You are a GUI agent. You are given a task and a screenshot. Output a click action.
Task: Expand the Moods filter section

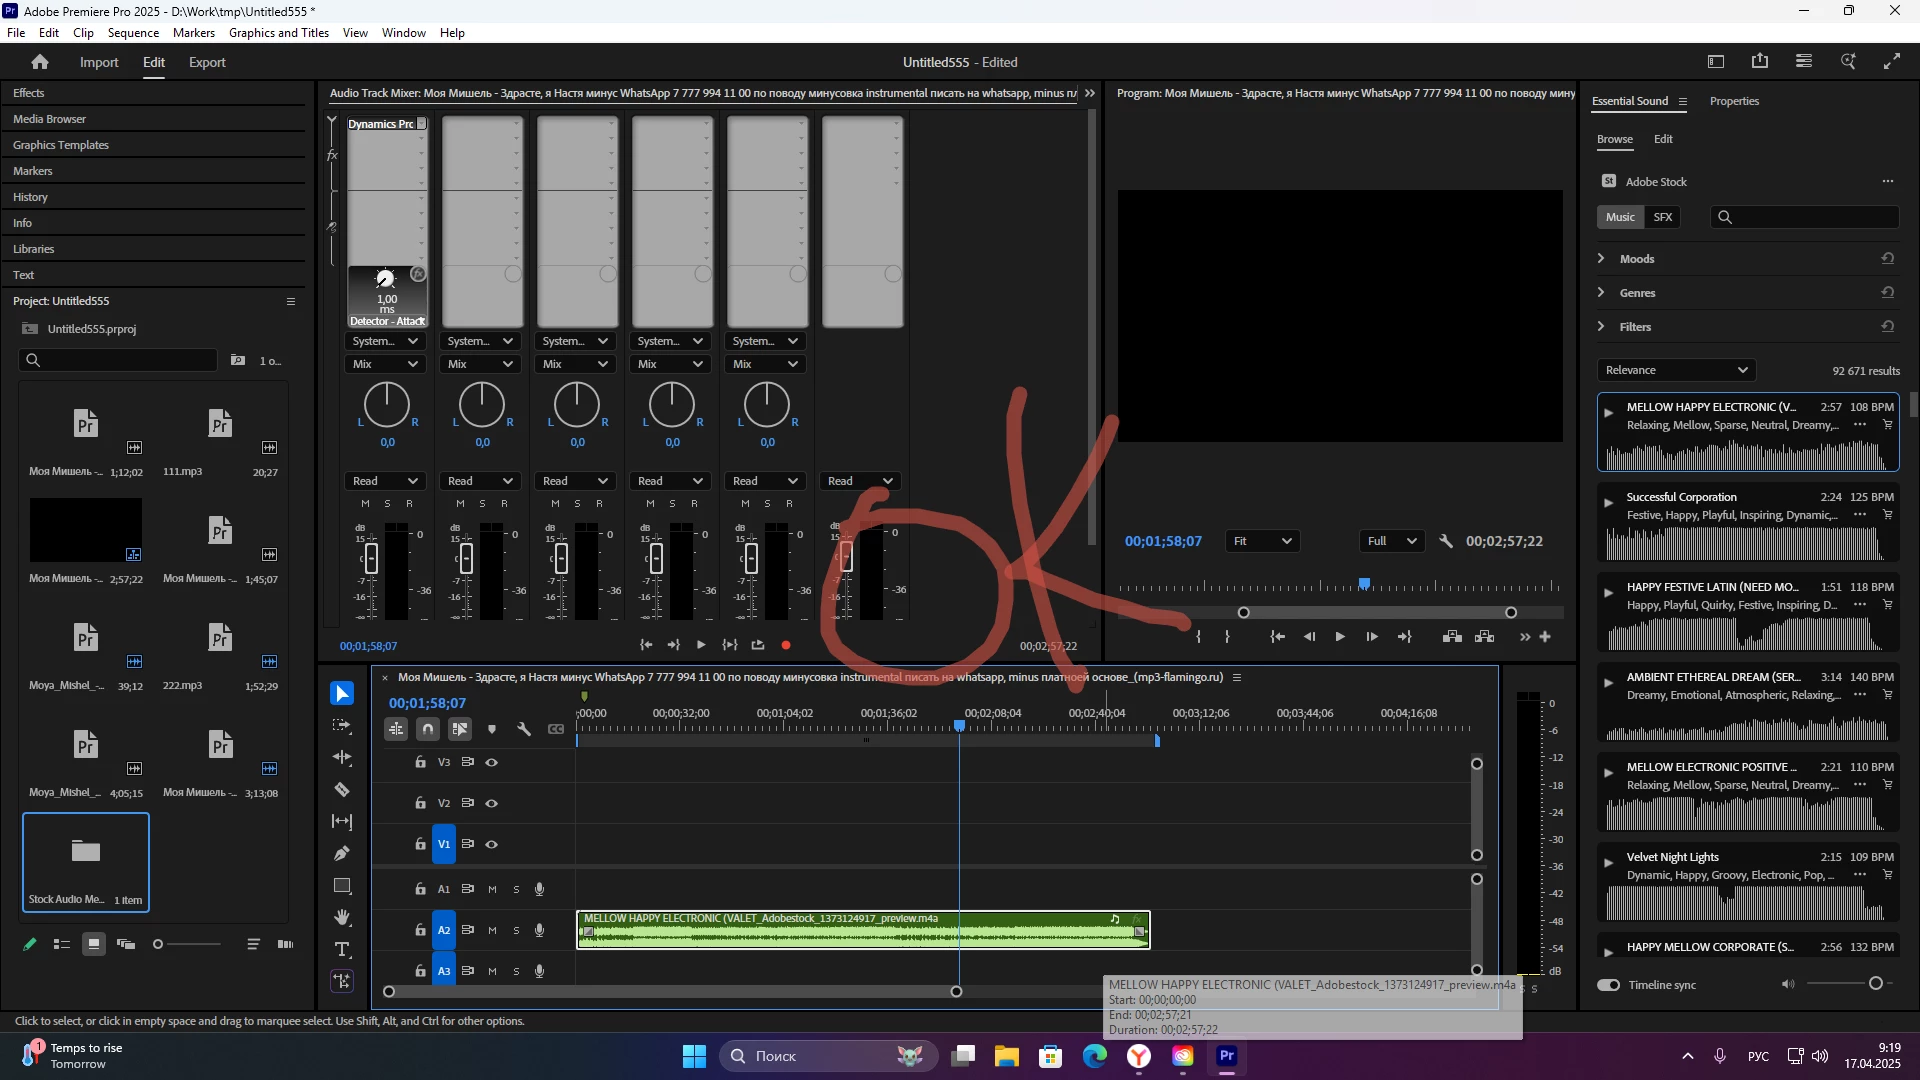tap(1601, 259)
